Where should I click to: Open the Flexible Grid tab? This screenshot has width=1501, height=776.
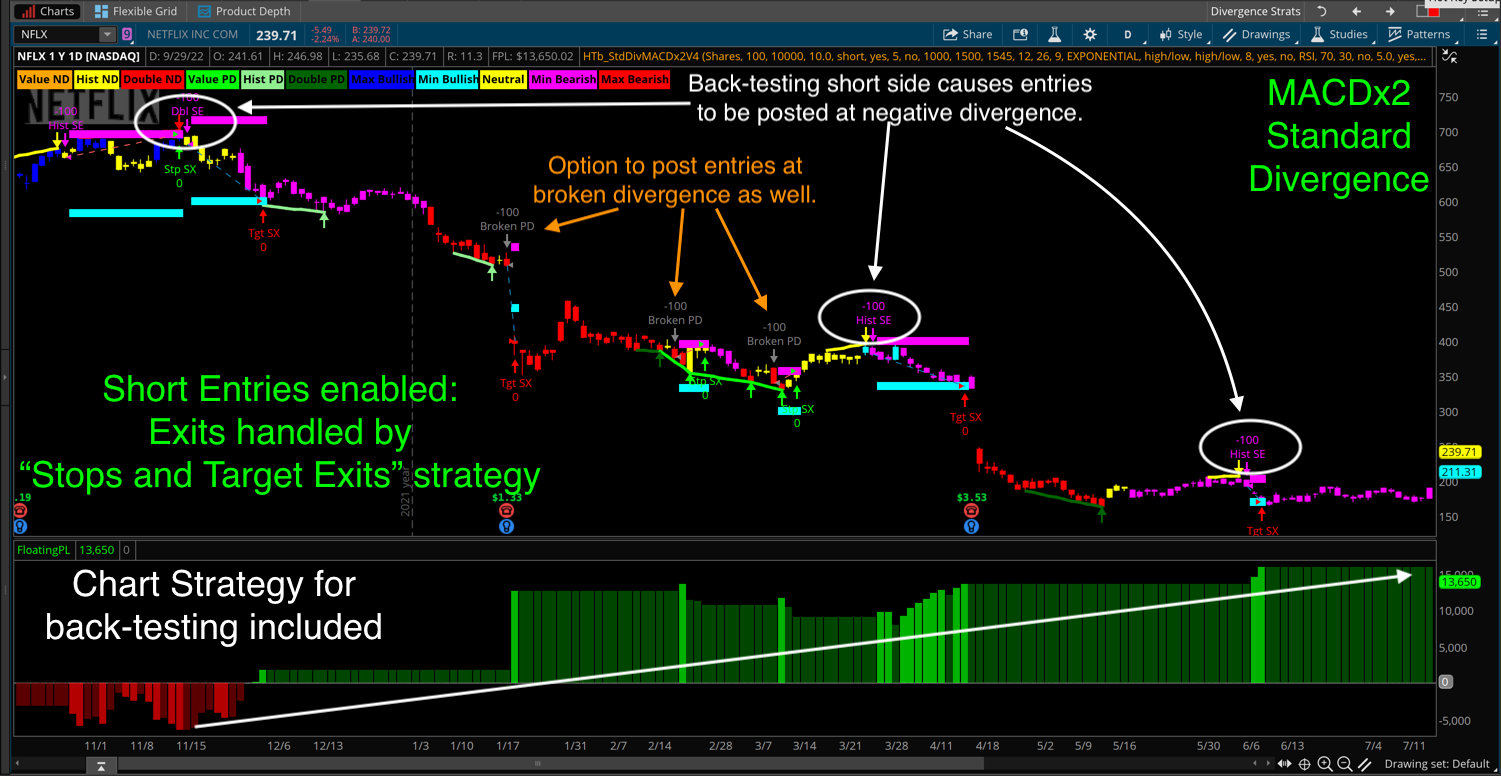click(x=135, y=11)
